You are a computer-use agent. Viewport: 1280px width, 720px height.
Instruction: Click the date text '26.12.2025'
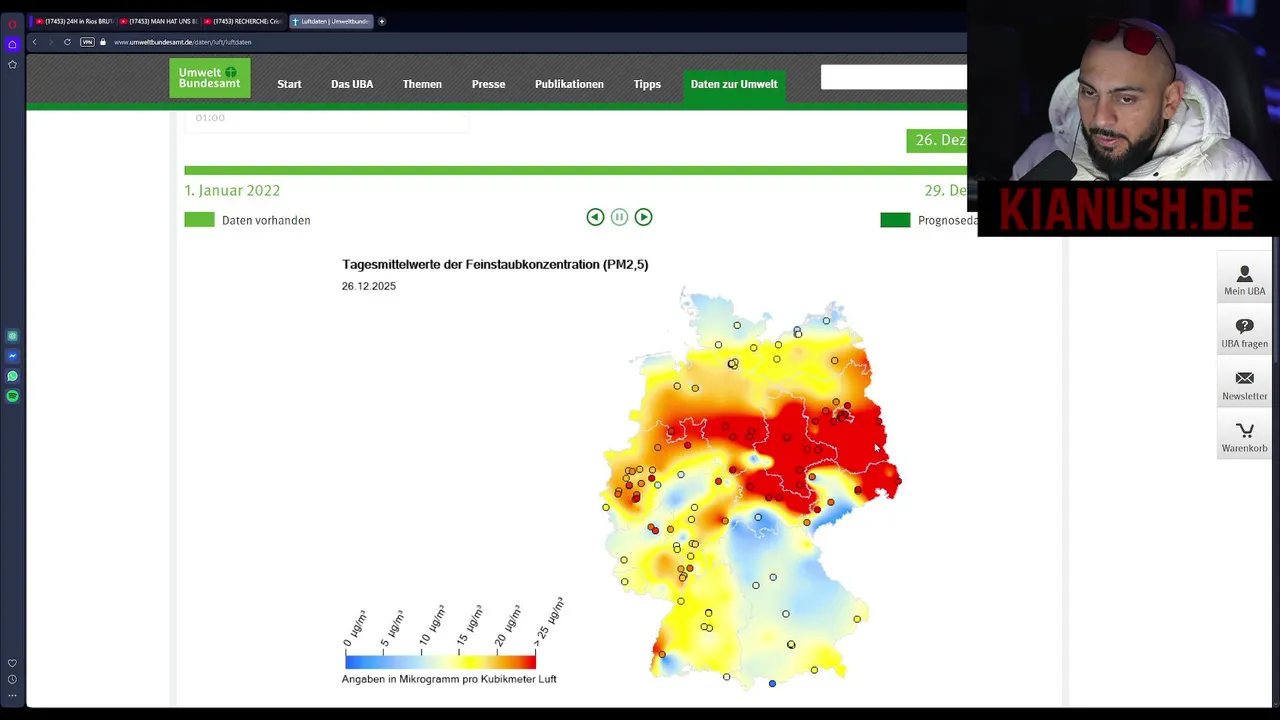coord(369,286)
